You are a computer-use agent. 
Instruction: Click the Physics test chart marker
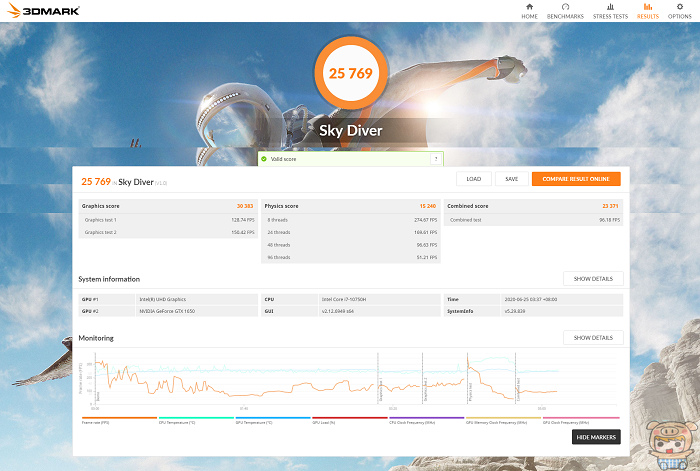pyautogui.click(x=471, y=392)
